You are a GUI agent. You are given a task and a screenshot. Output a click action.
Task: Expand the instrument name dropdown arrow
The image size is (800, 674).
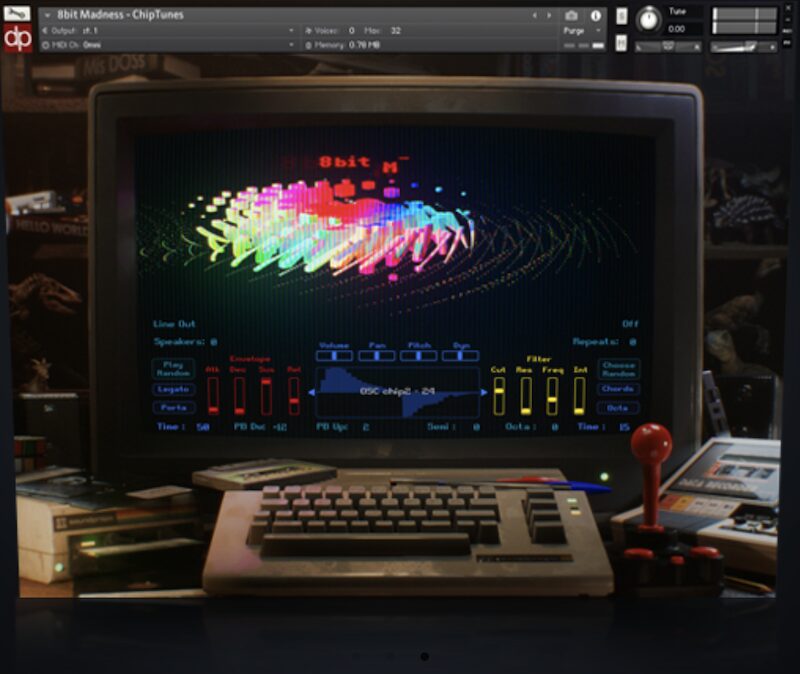[x=47, y=15]
